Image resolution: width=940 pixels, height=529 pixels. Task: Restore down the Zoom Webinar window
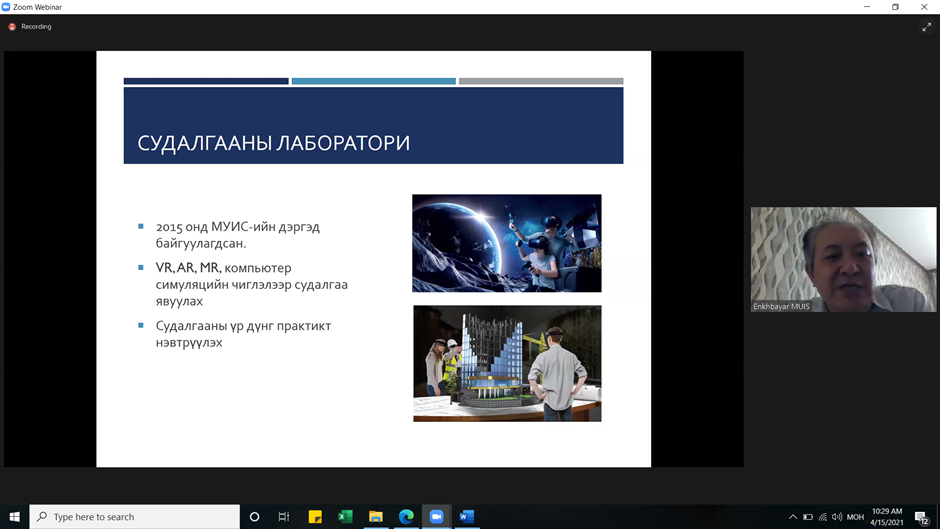click(895, 7)
